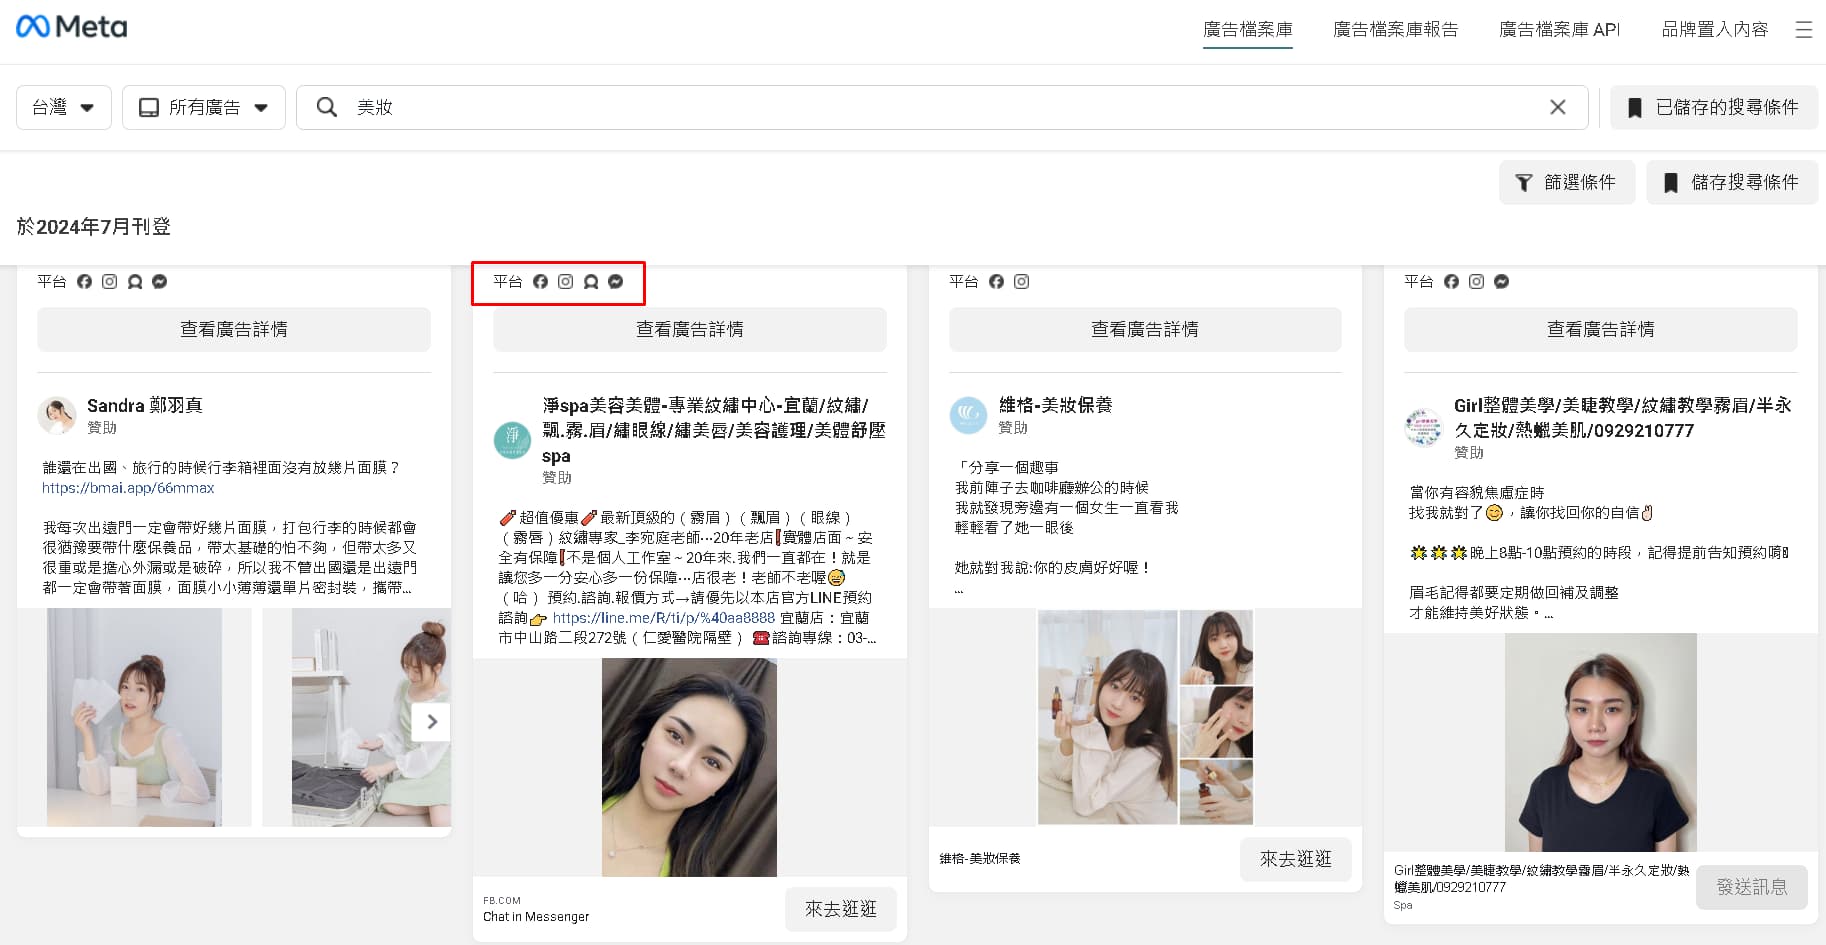This screenshot has height=945, width=1826.
Task: Click the 維格-美妝保養 advertiser name
Action: (x=1055, y=405)
